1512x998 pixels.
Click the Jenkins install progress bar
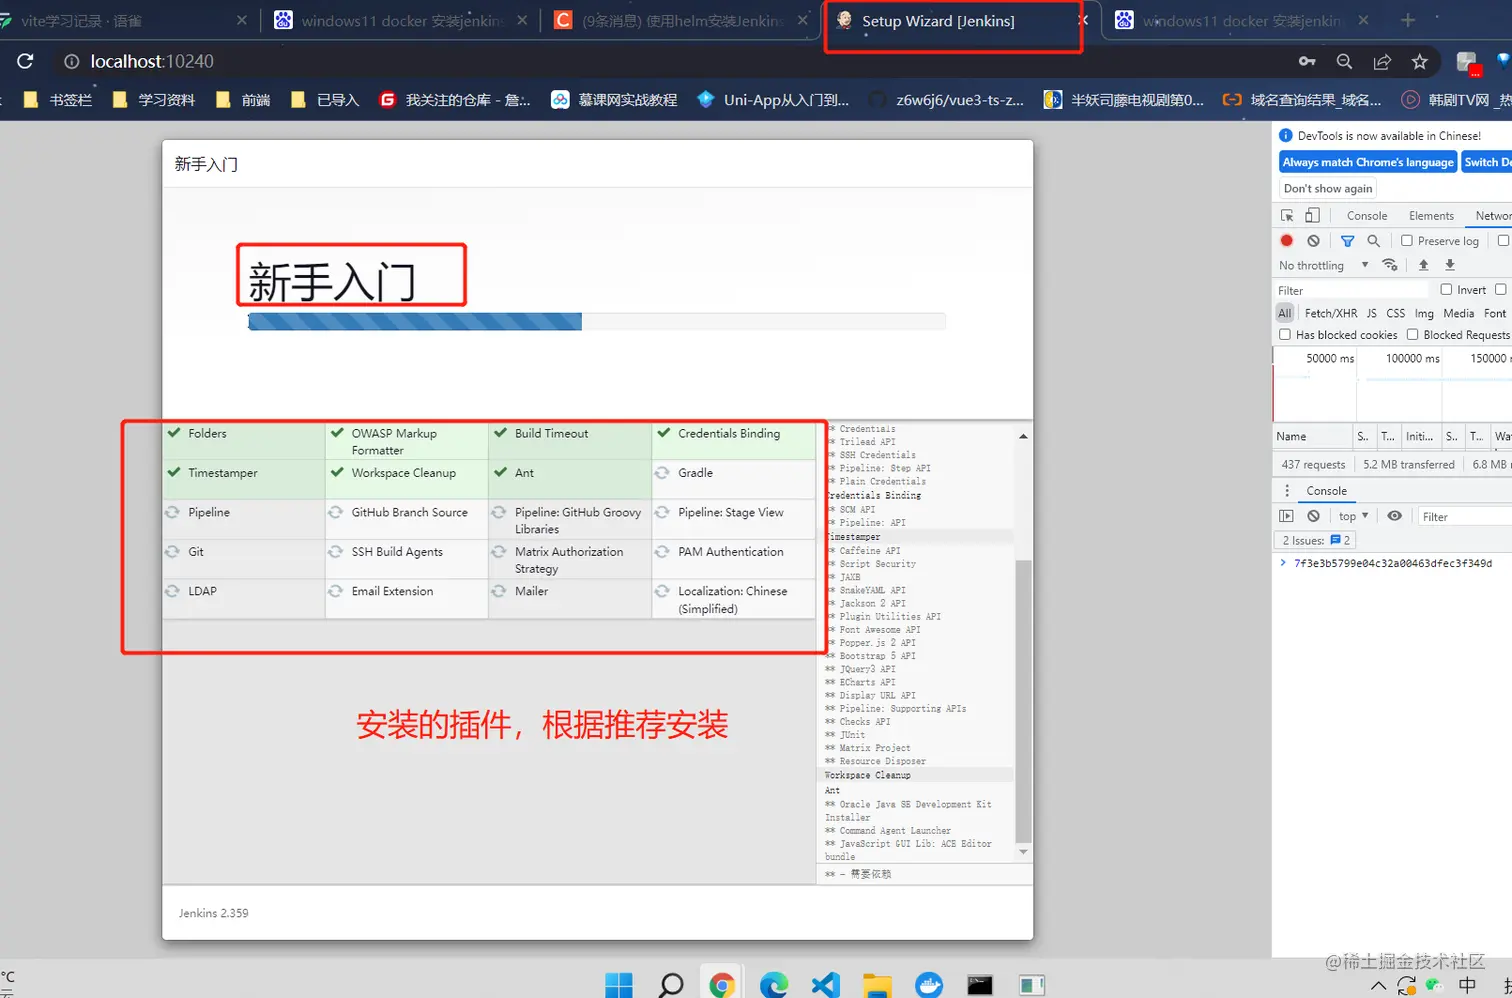pos(596,321)
